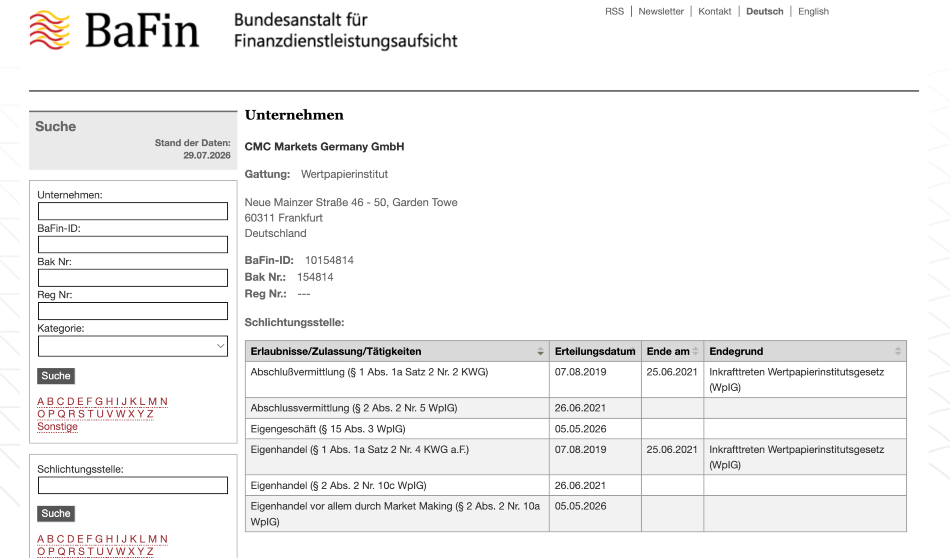Click the Stand der Daten date 29.07.2026
The image size is (950, 558).
(x=207, y=156)
